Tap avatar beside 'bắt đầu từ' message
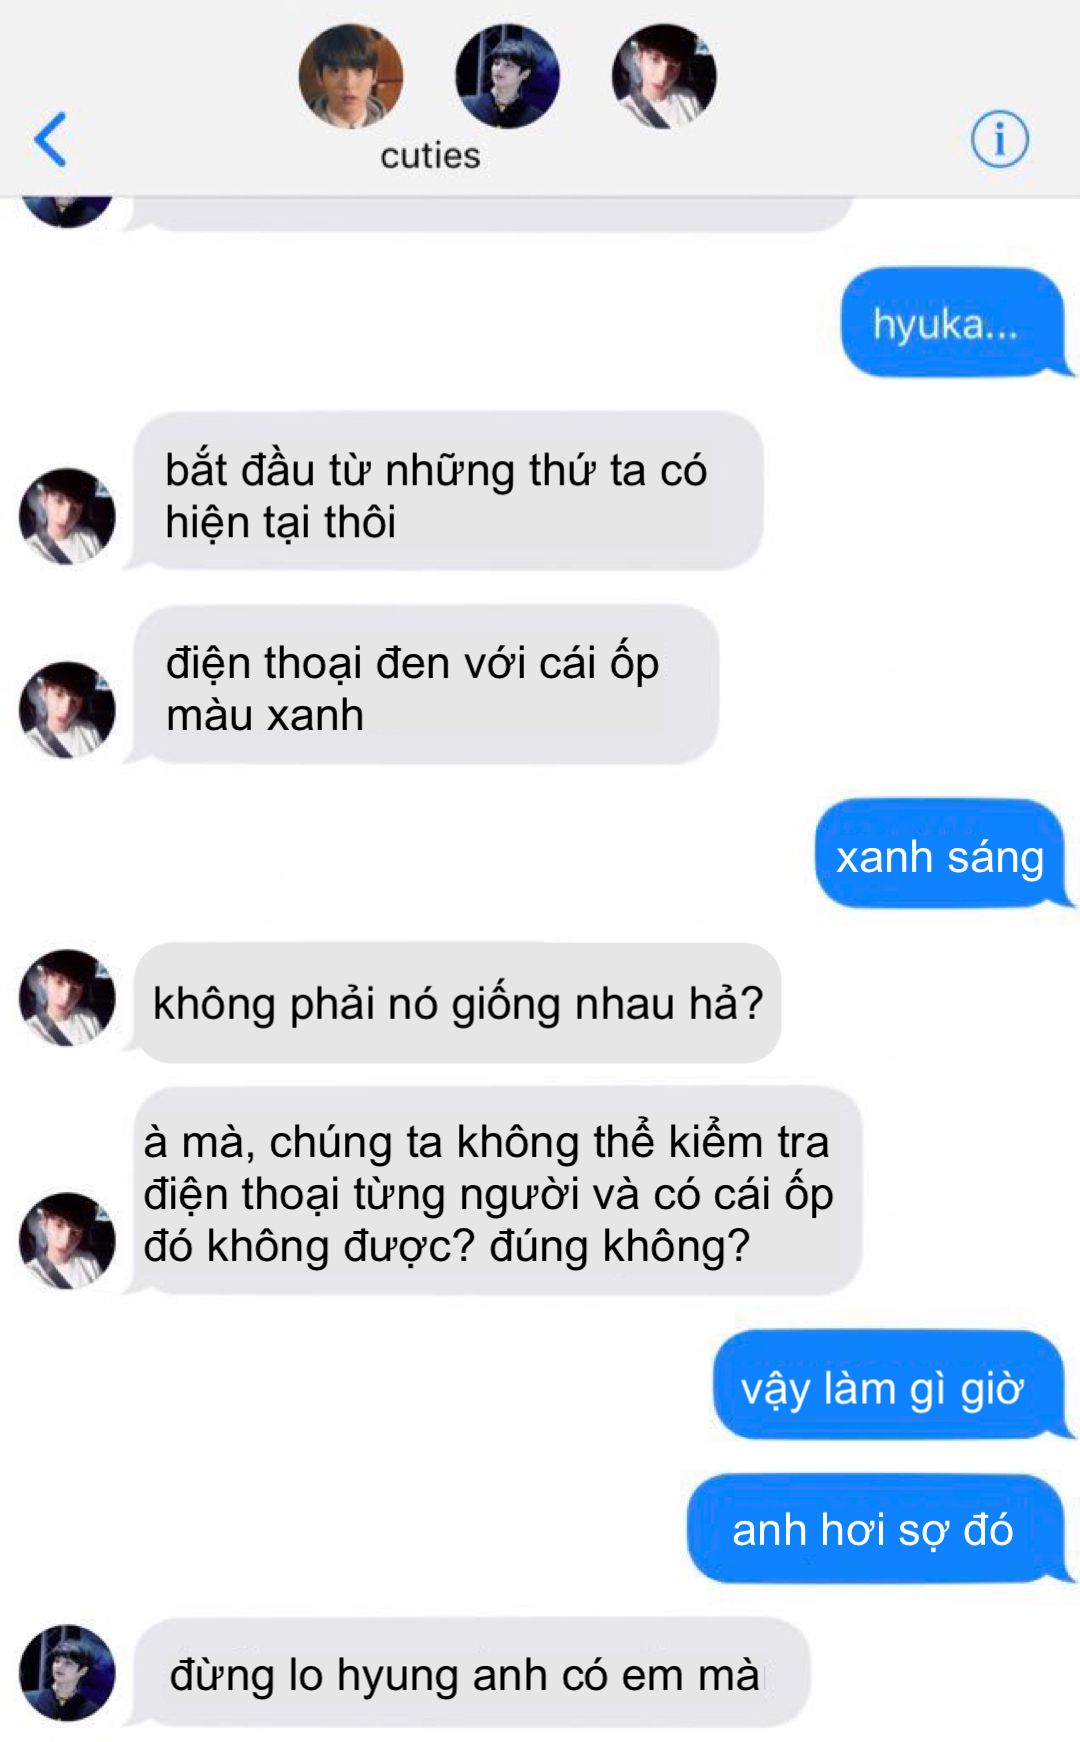This screenshot has height=1742, width=1080. pos(67,517)
